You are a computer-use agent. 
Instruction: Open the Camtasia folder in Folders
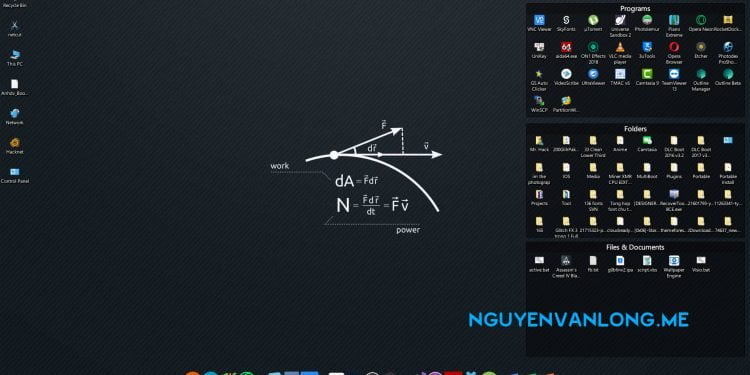pos(647,143)
